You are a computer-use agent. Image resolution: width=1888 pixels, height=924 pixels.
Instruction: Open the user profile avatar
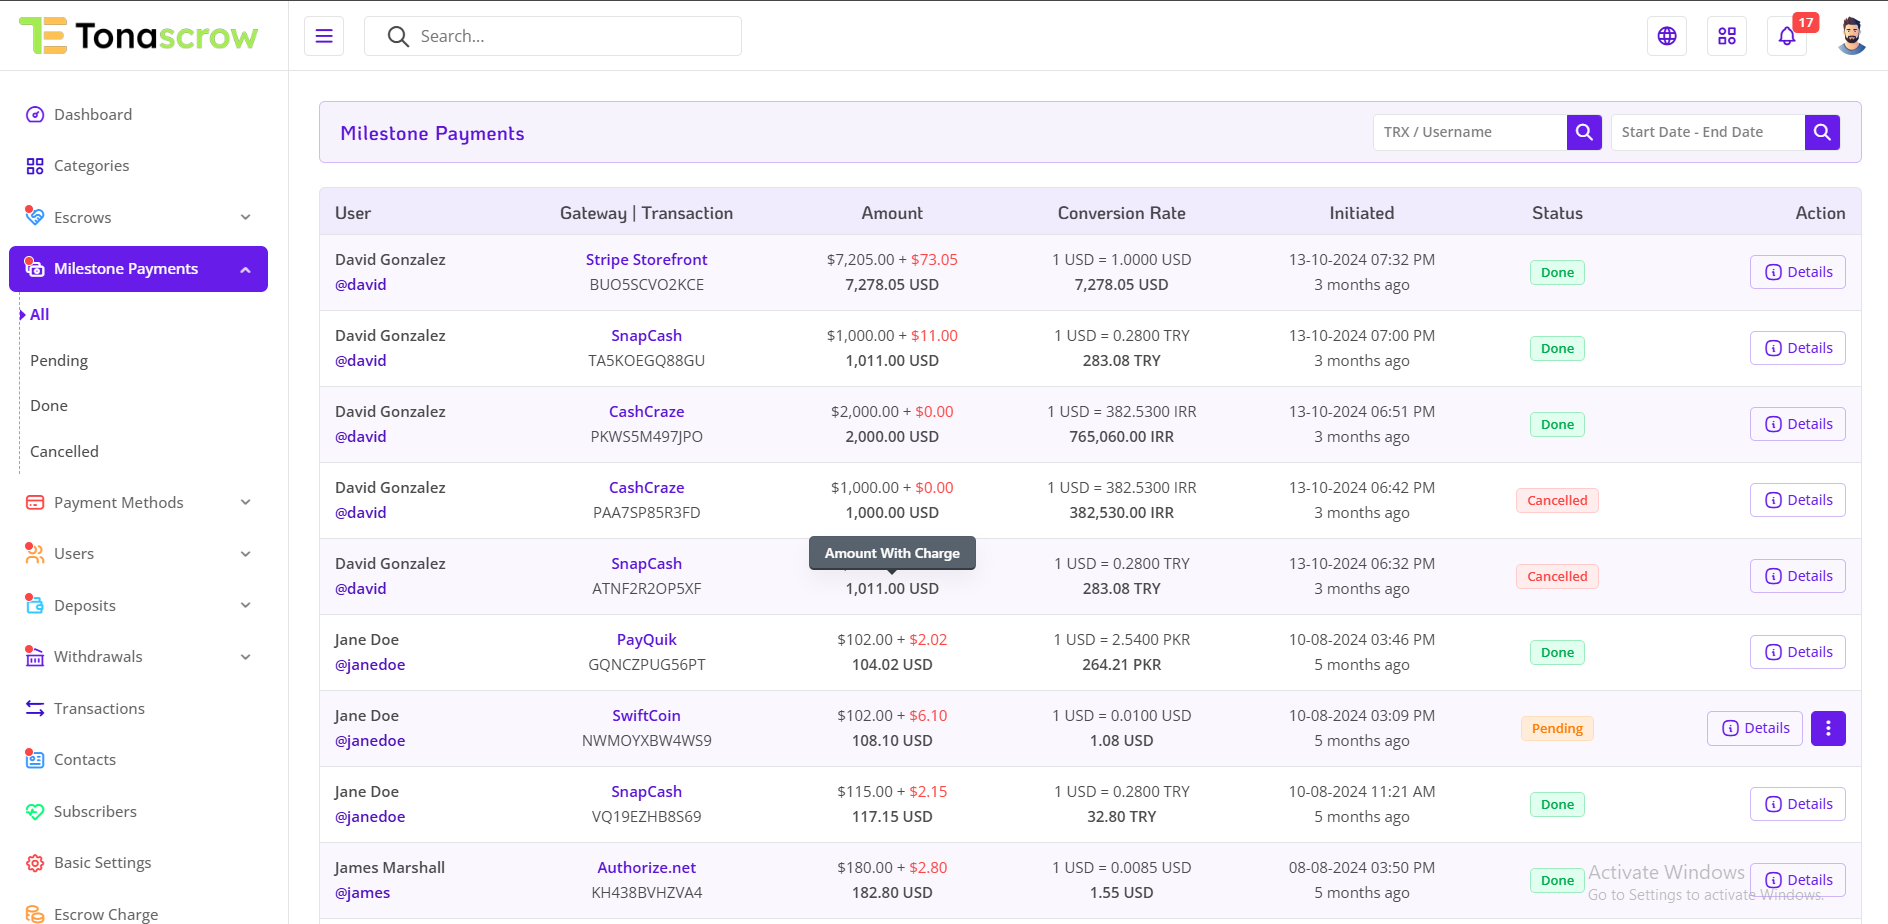[1851, 36]
